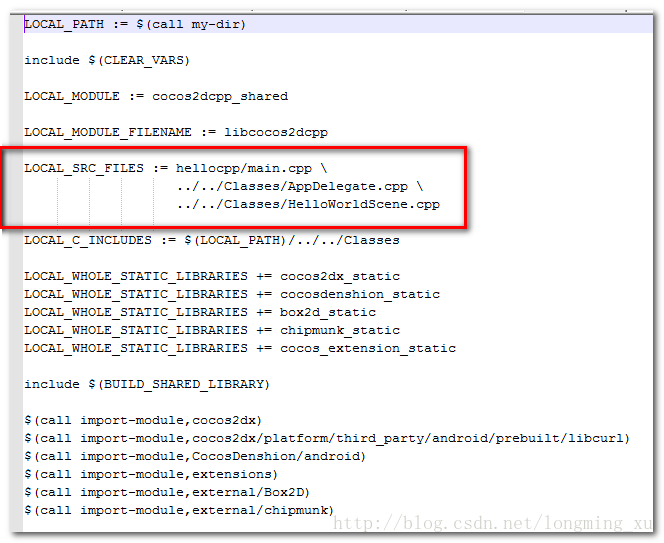
Task: Click the path 'hellocpp/main.cpp'
Action: coord(243,169)
